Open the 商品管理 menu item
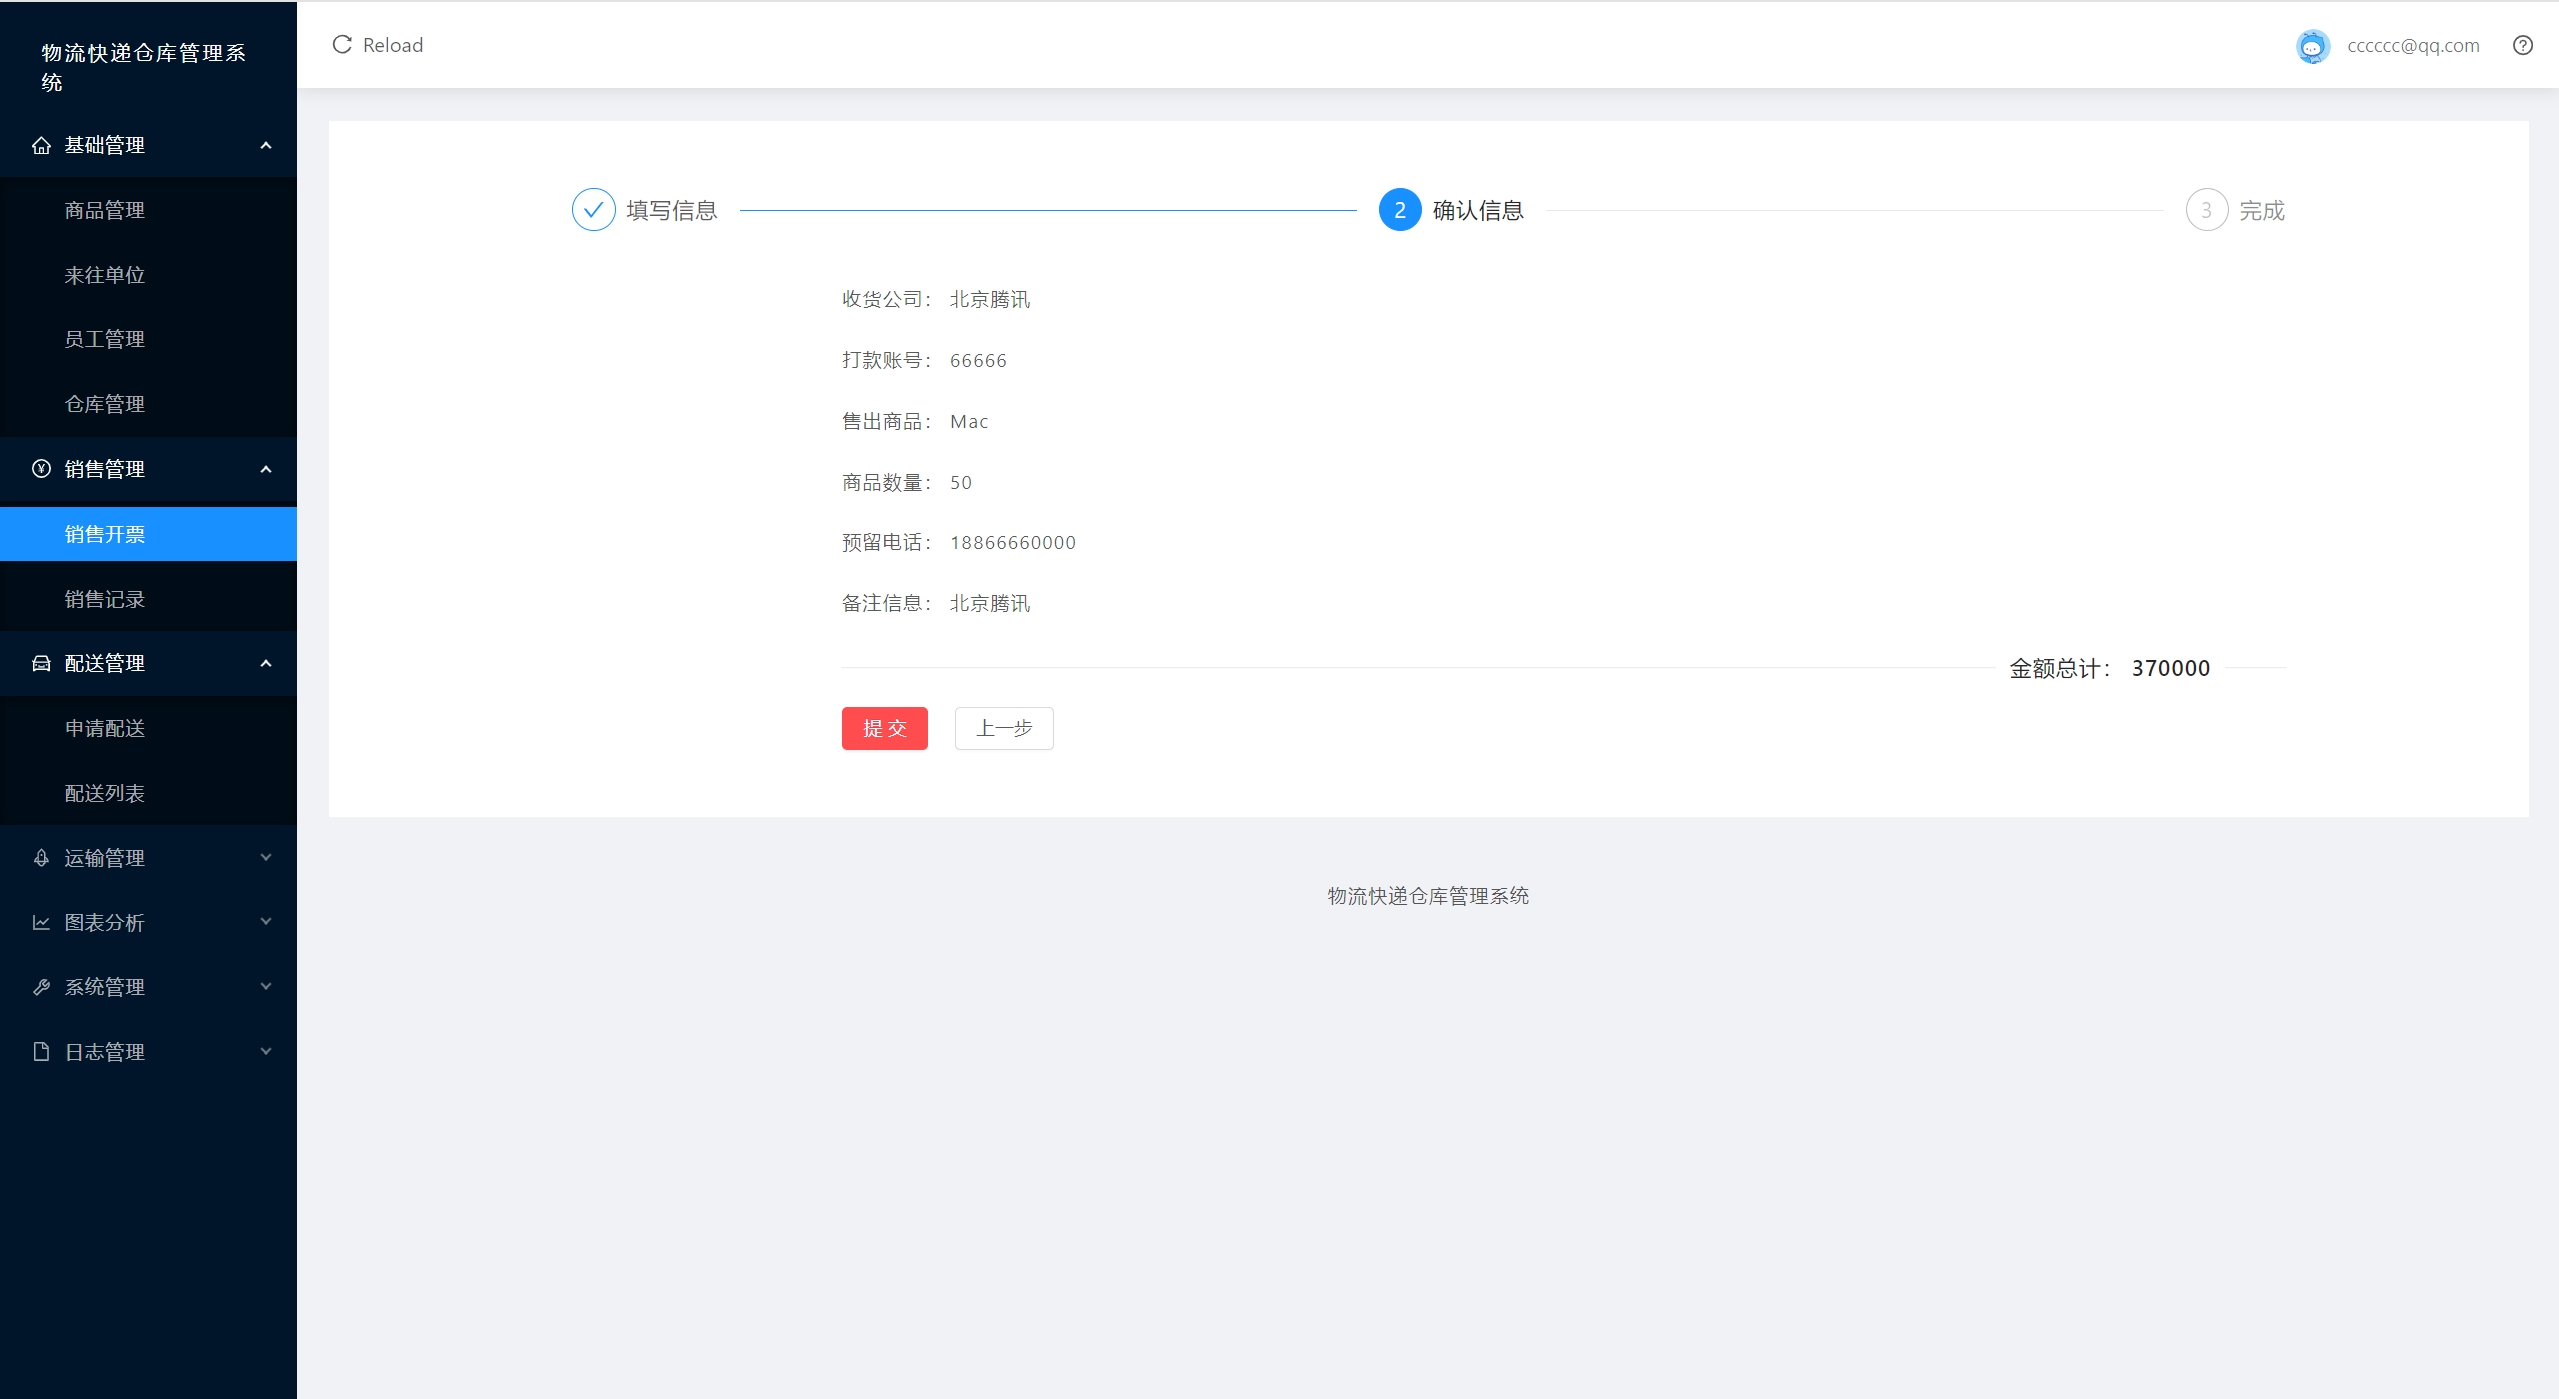This screenshot has width=2559, height=1399. 105,211
